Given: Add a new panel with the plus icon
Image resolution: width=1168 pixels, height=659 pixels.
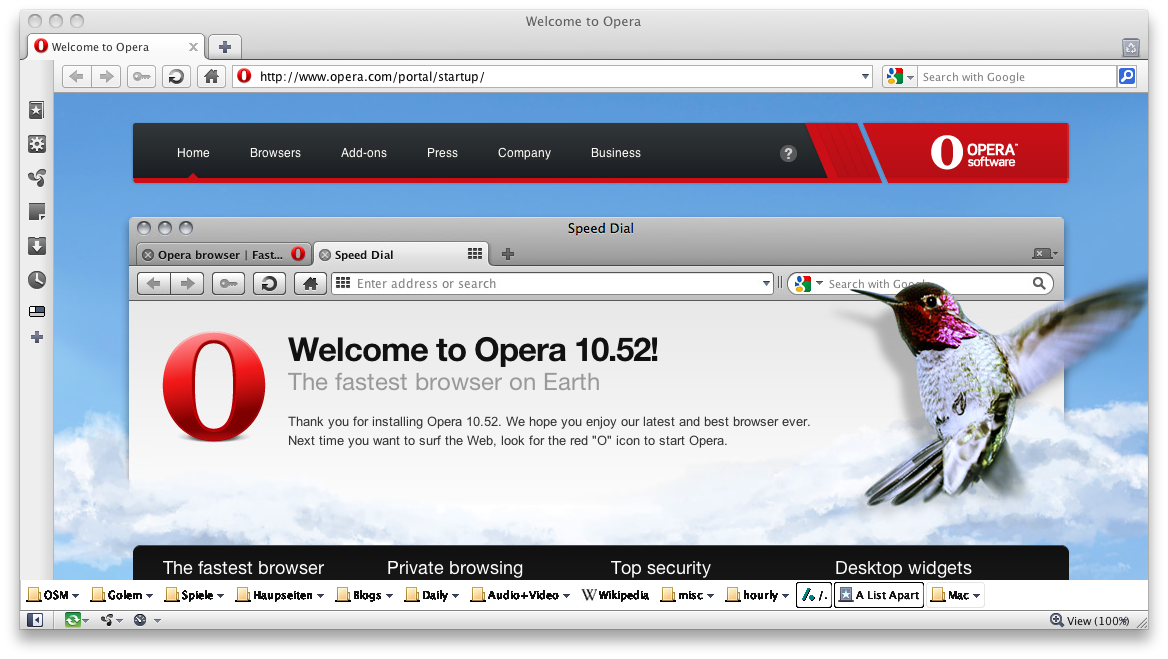Looking at the screenshot, I should [37, 337].
